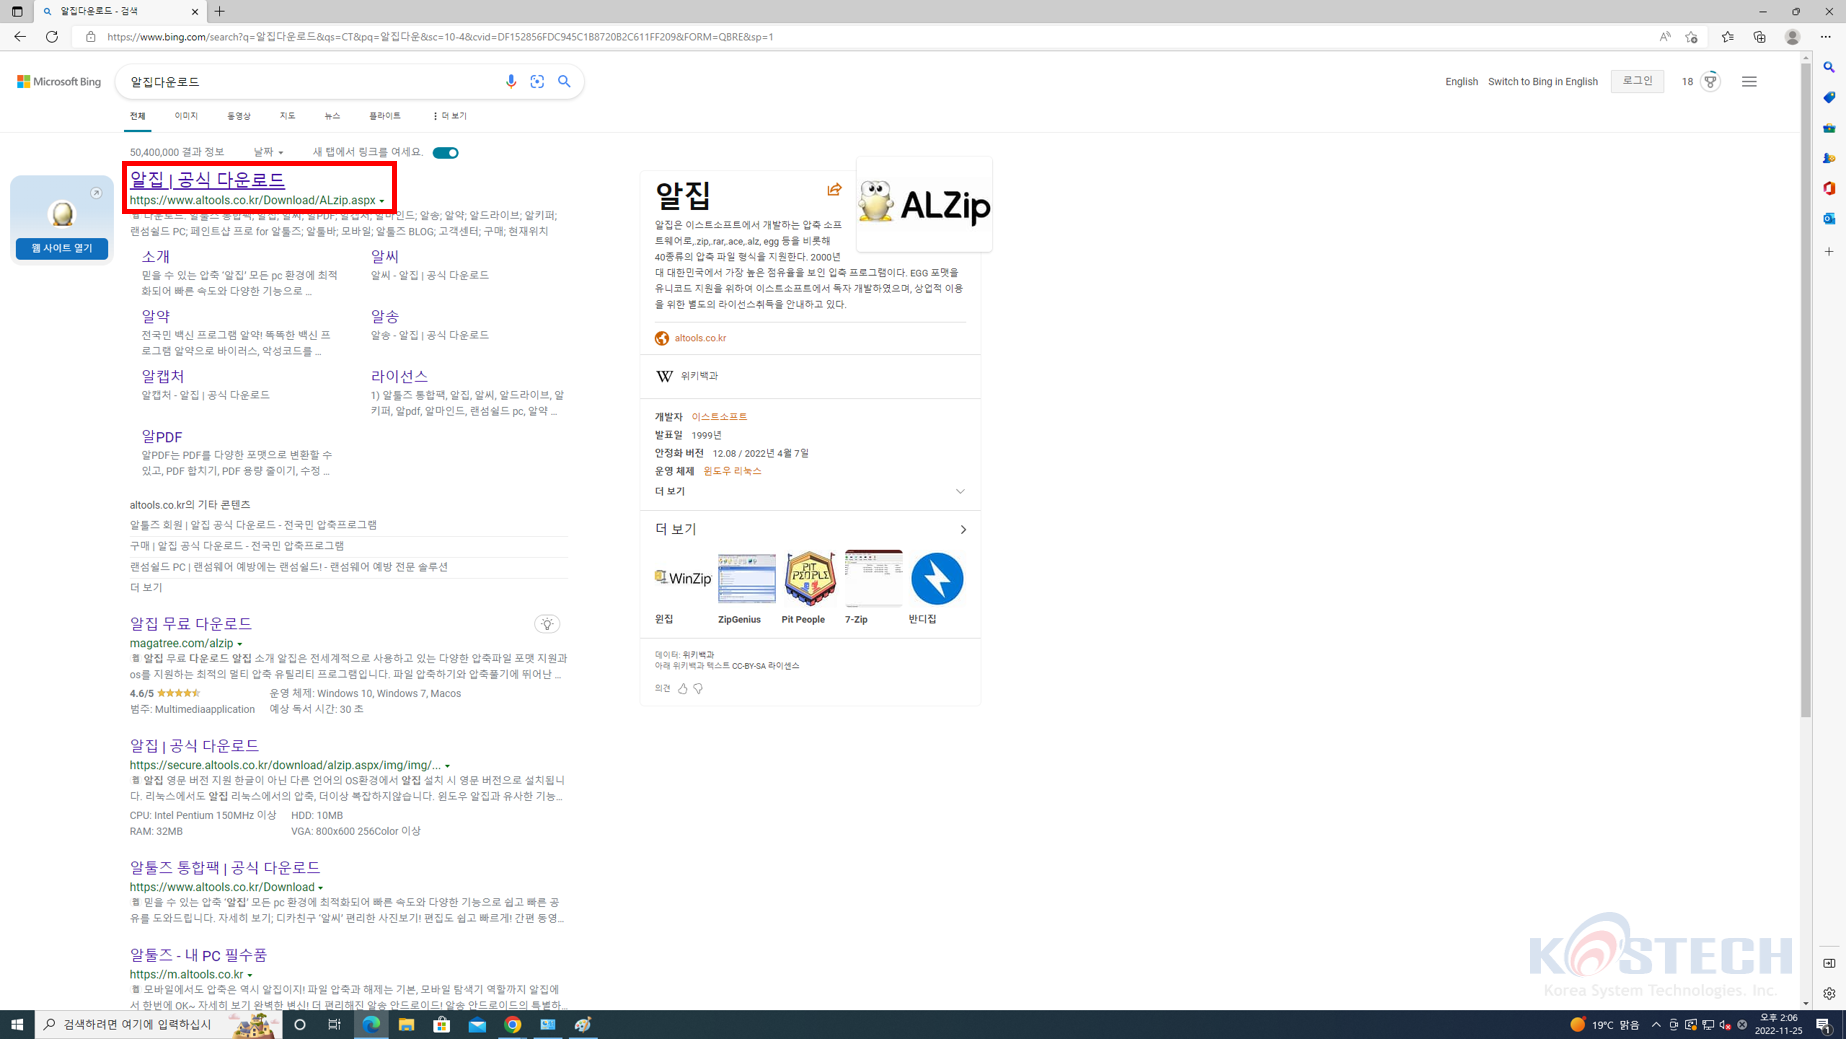
Task: Open visual search camera icon
Action: coord(537,82)
